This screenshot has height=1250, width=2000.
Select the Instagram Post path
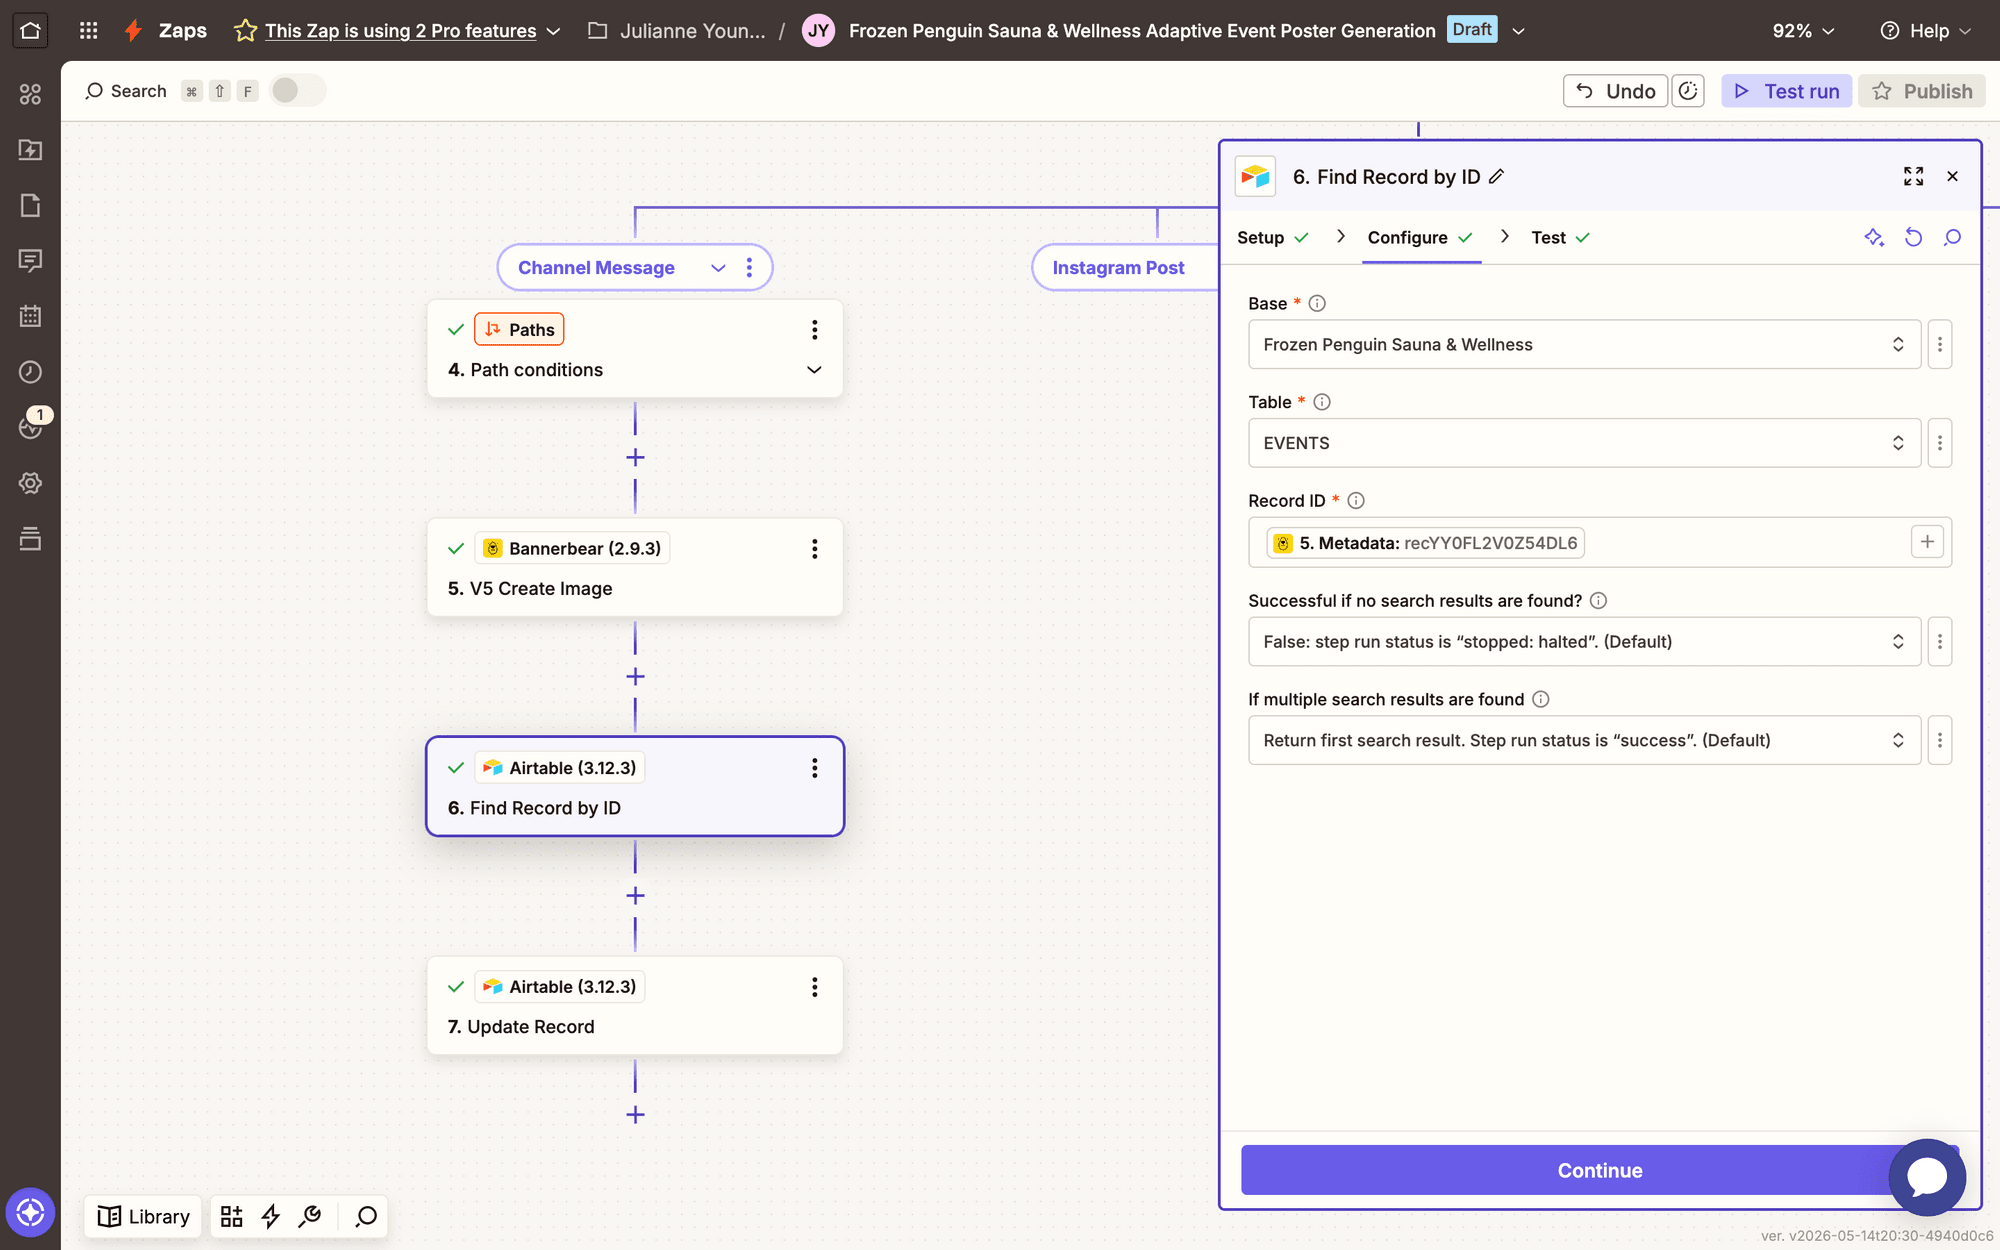(x=1118, y=268)
